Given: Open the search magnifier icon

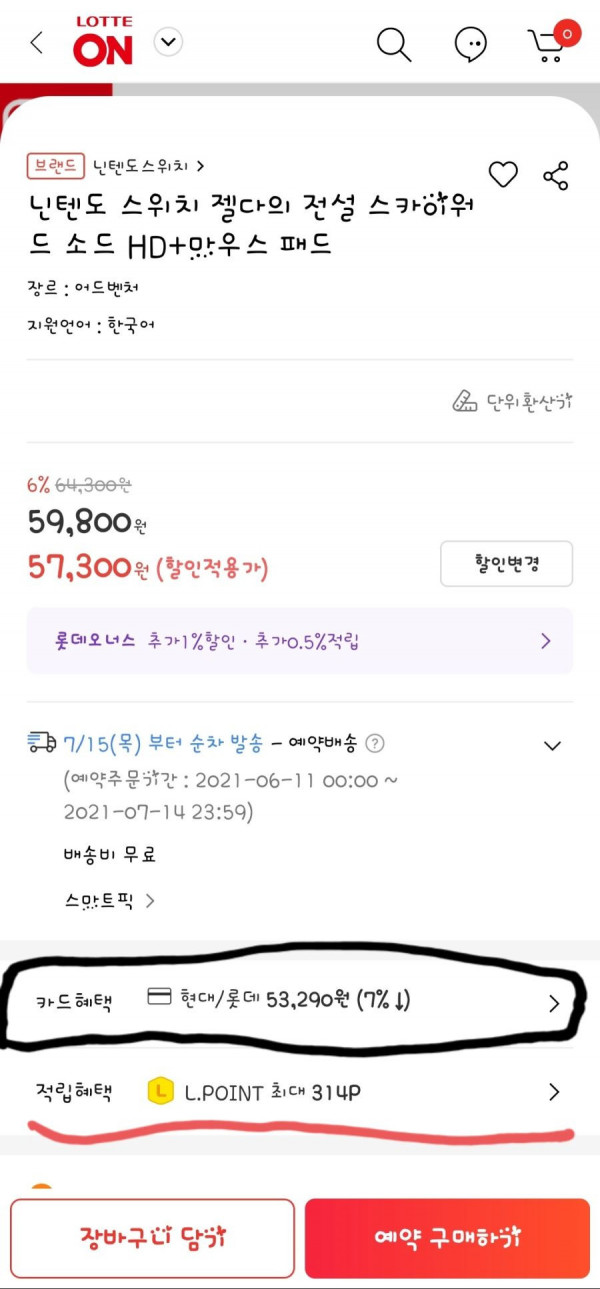Looking at the screenshot, I should [394, 43].
